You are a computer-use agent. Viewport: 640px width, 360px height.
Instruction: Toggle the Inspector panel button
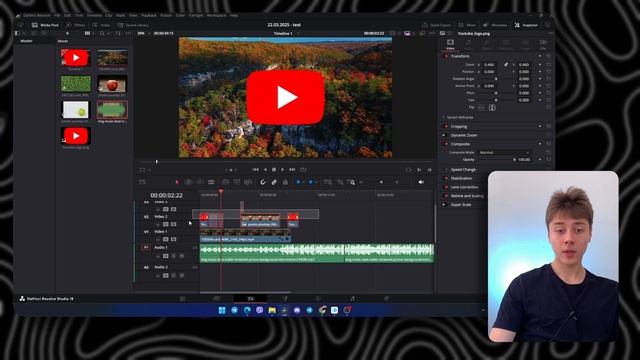526,25
